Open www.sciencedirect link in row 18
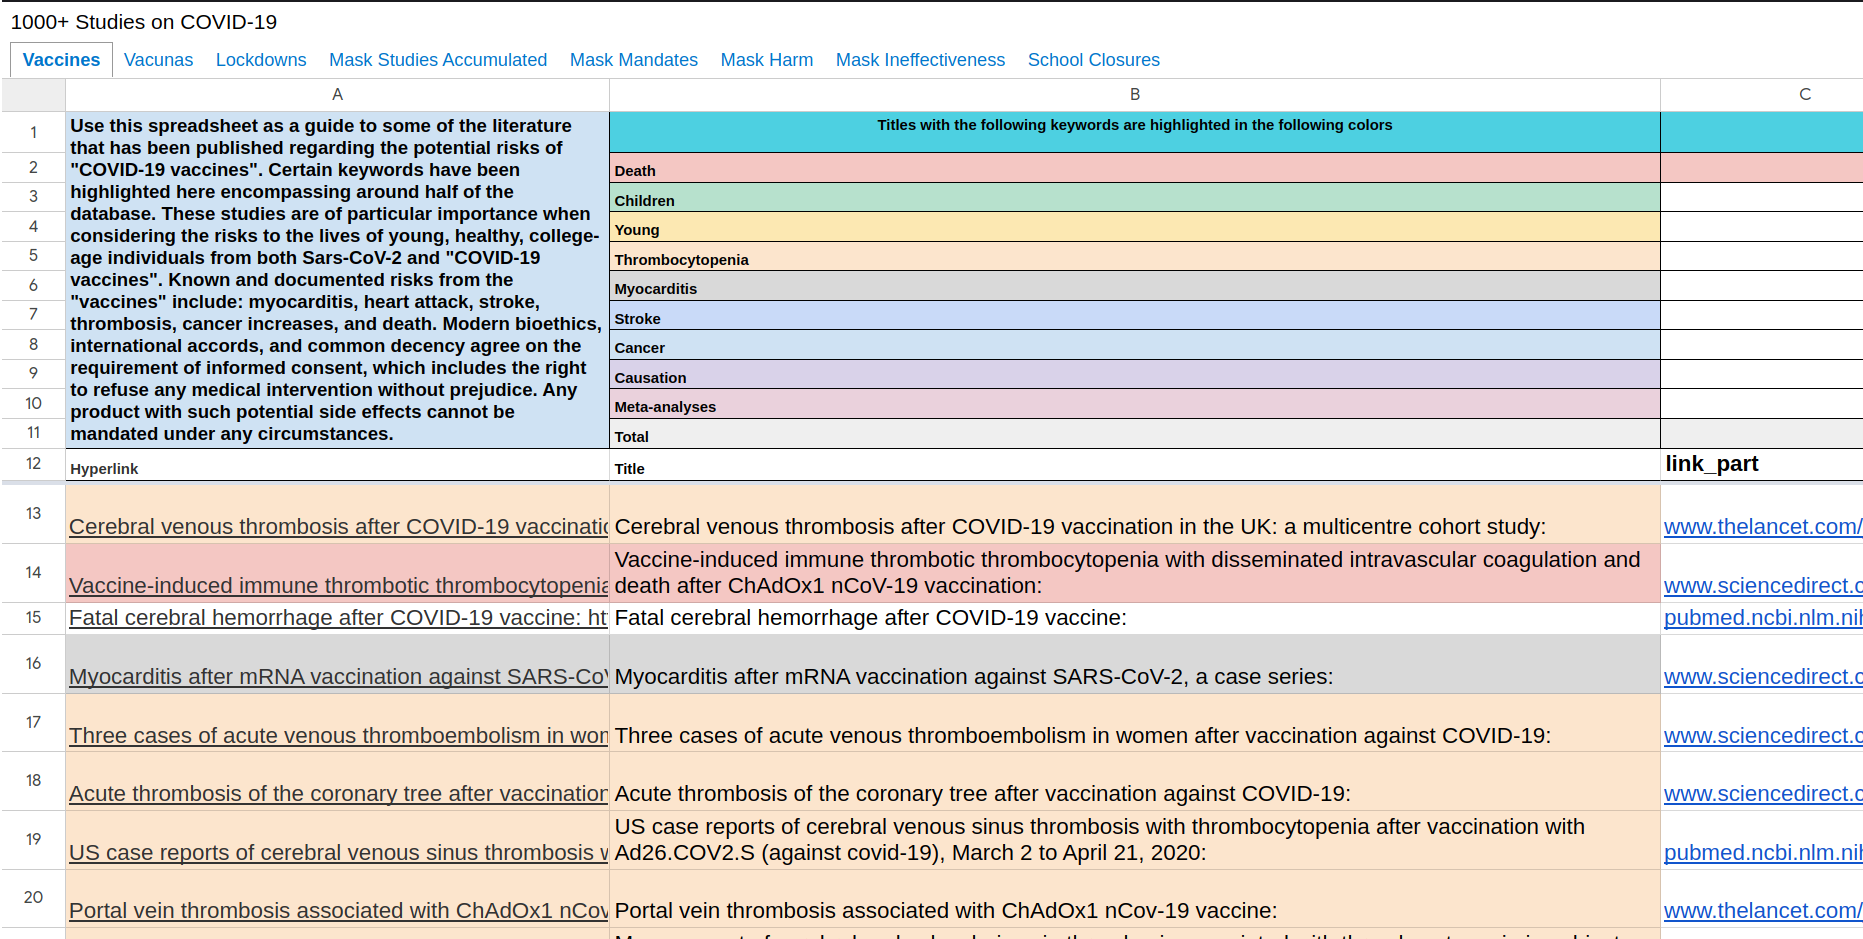The image size is (1863, 939). 1763,793
